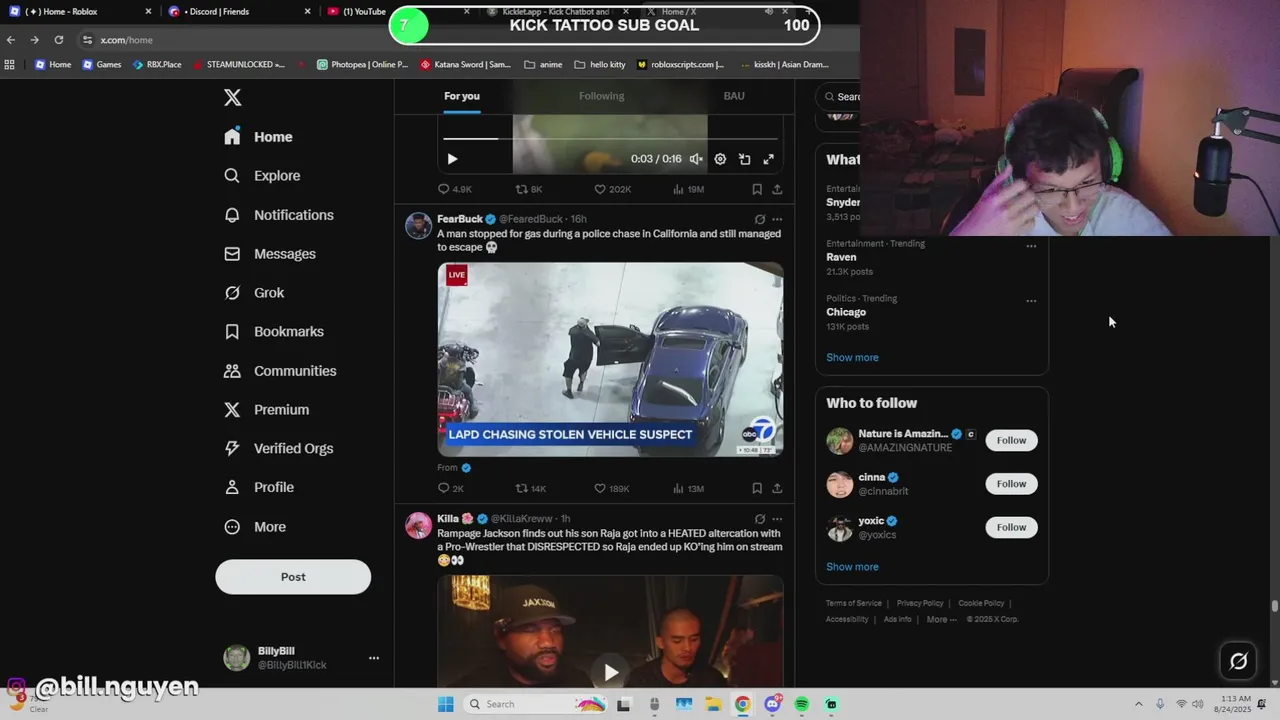
Task: Open the hello kitty bookmarks folder
Action: point(600,64)
